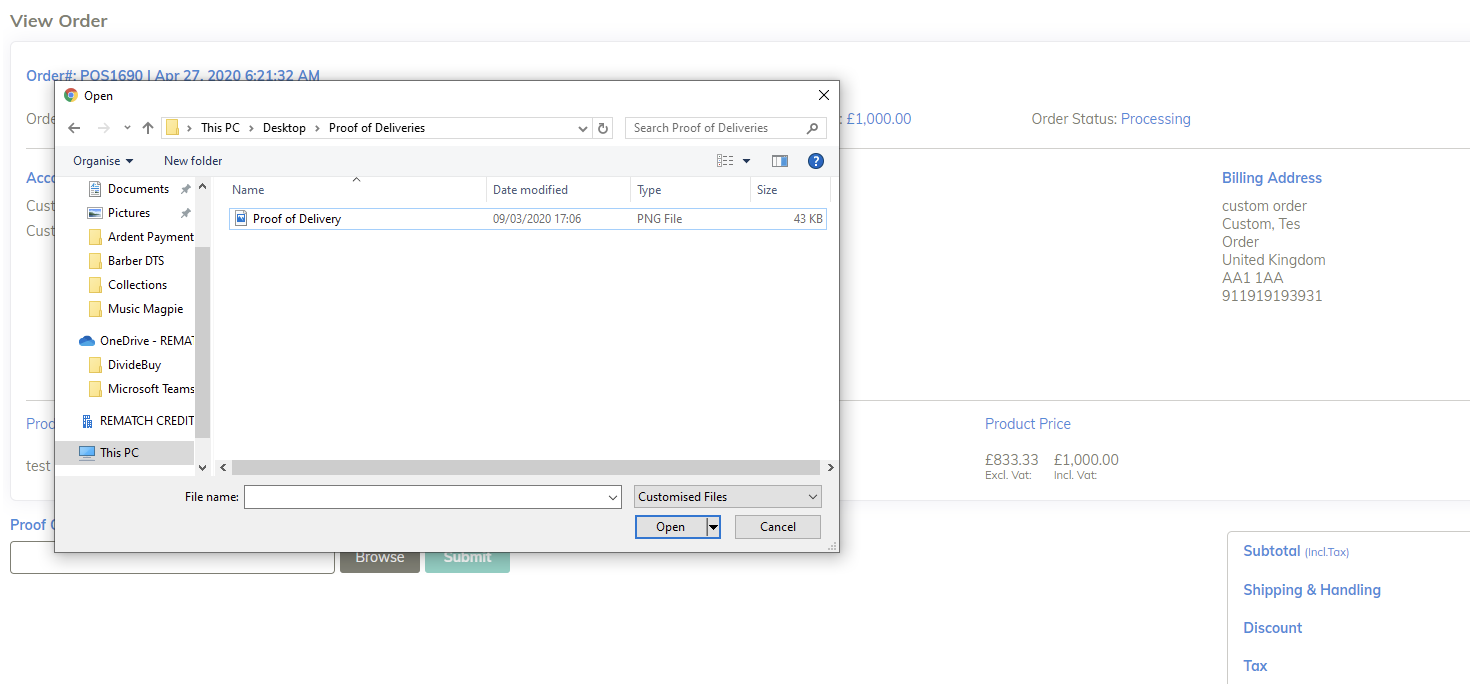Refresh the Proof of Deliveries folder
The image size is (1470, 684).
pyautogui.click(x=602, y=128)
